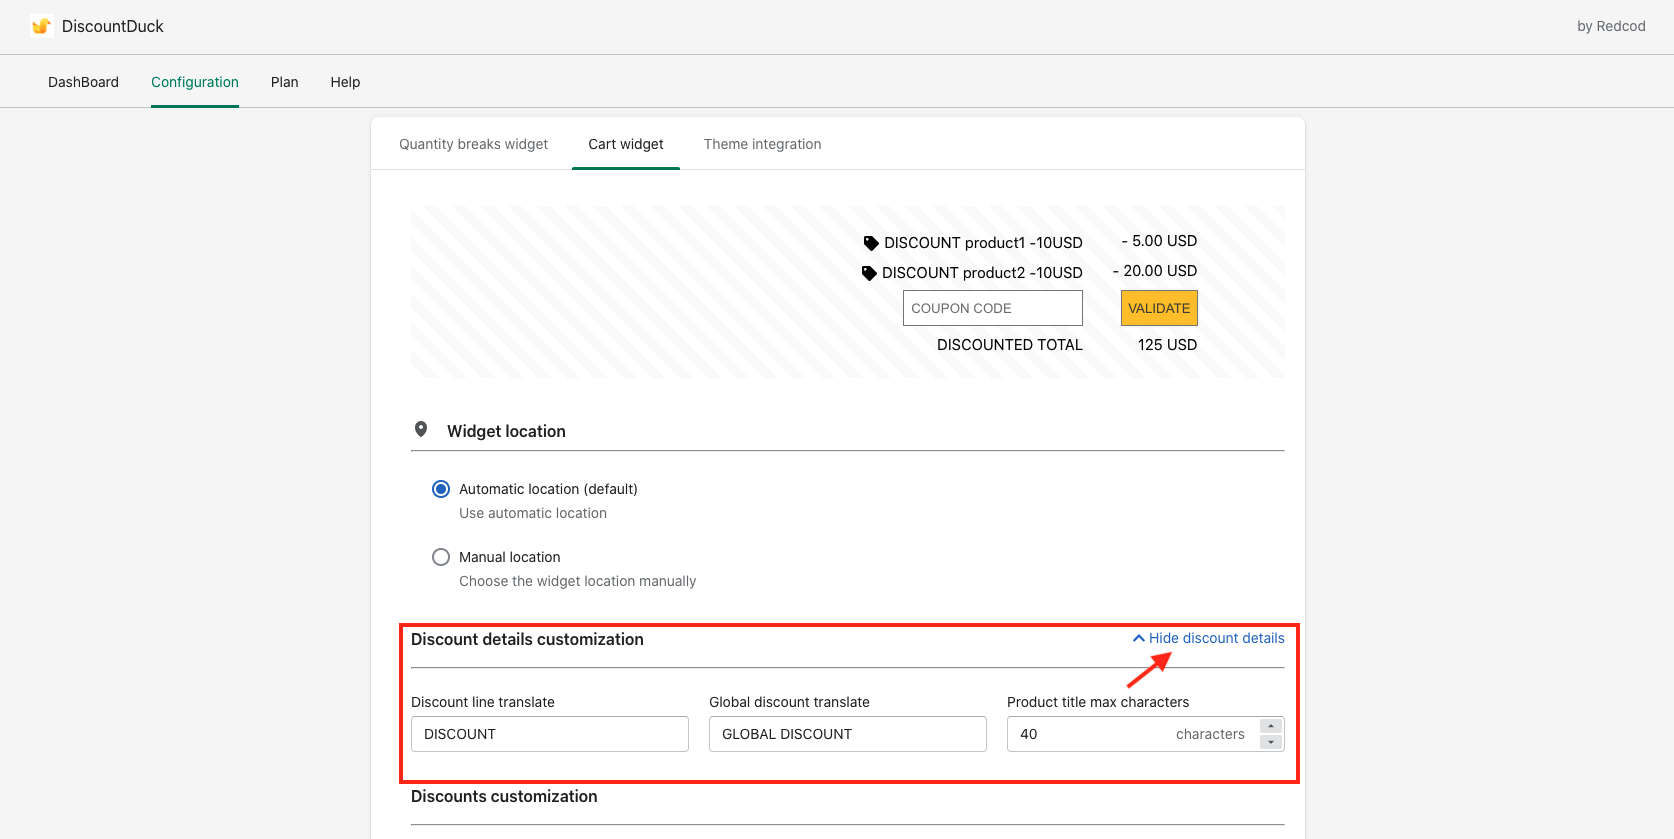Decrease product title max characters with down arrow
The width and height of the screenshot is (1674, 839).
1271,742
